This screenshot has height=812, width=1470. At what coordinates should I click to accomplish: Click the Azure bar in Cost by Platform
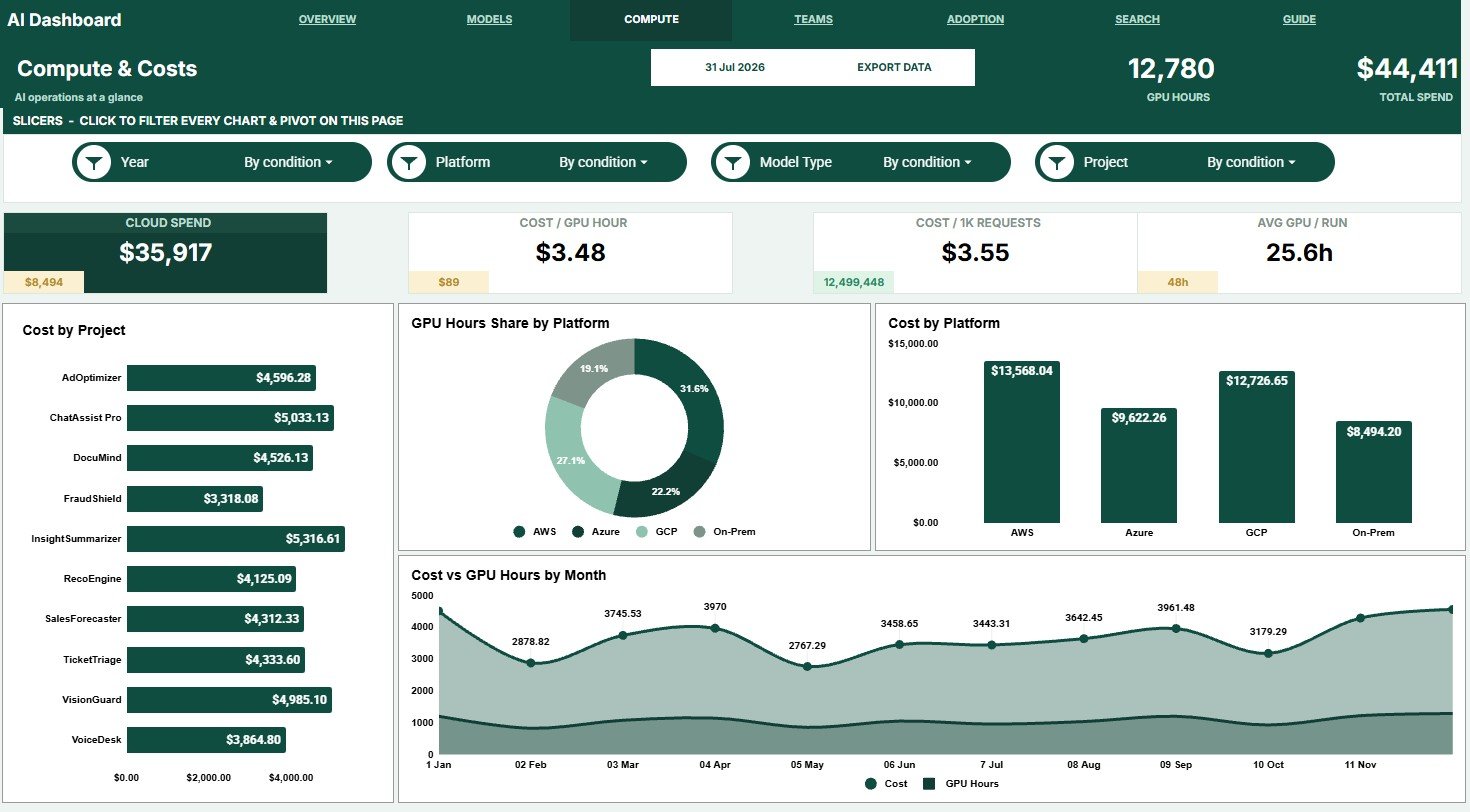tap(1139, 466)
